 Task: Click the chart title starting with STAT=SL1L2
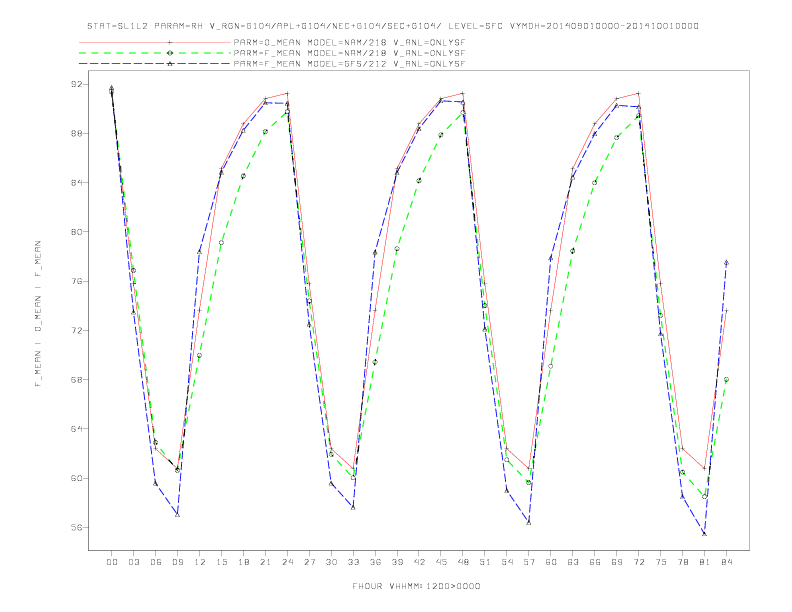pyautogui.click(x=393, y=26)
